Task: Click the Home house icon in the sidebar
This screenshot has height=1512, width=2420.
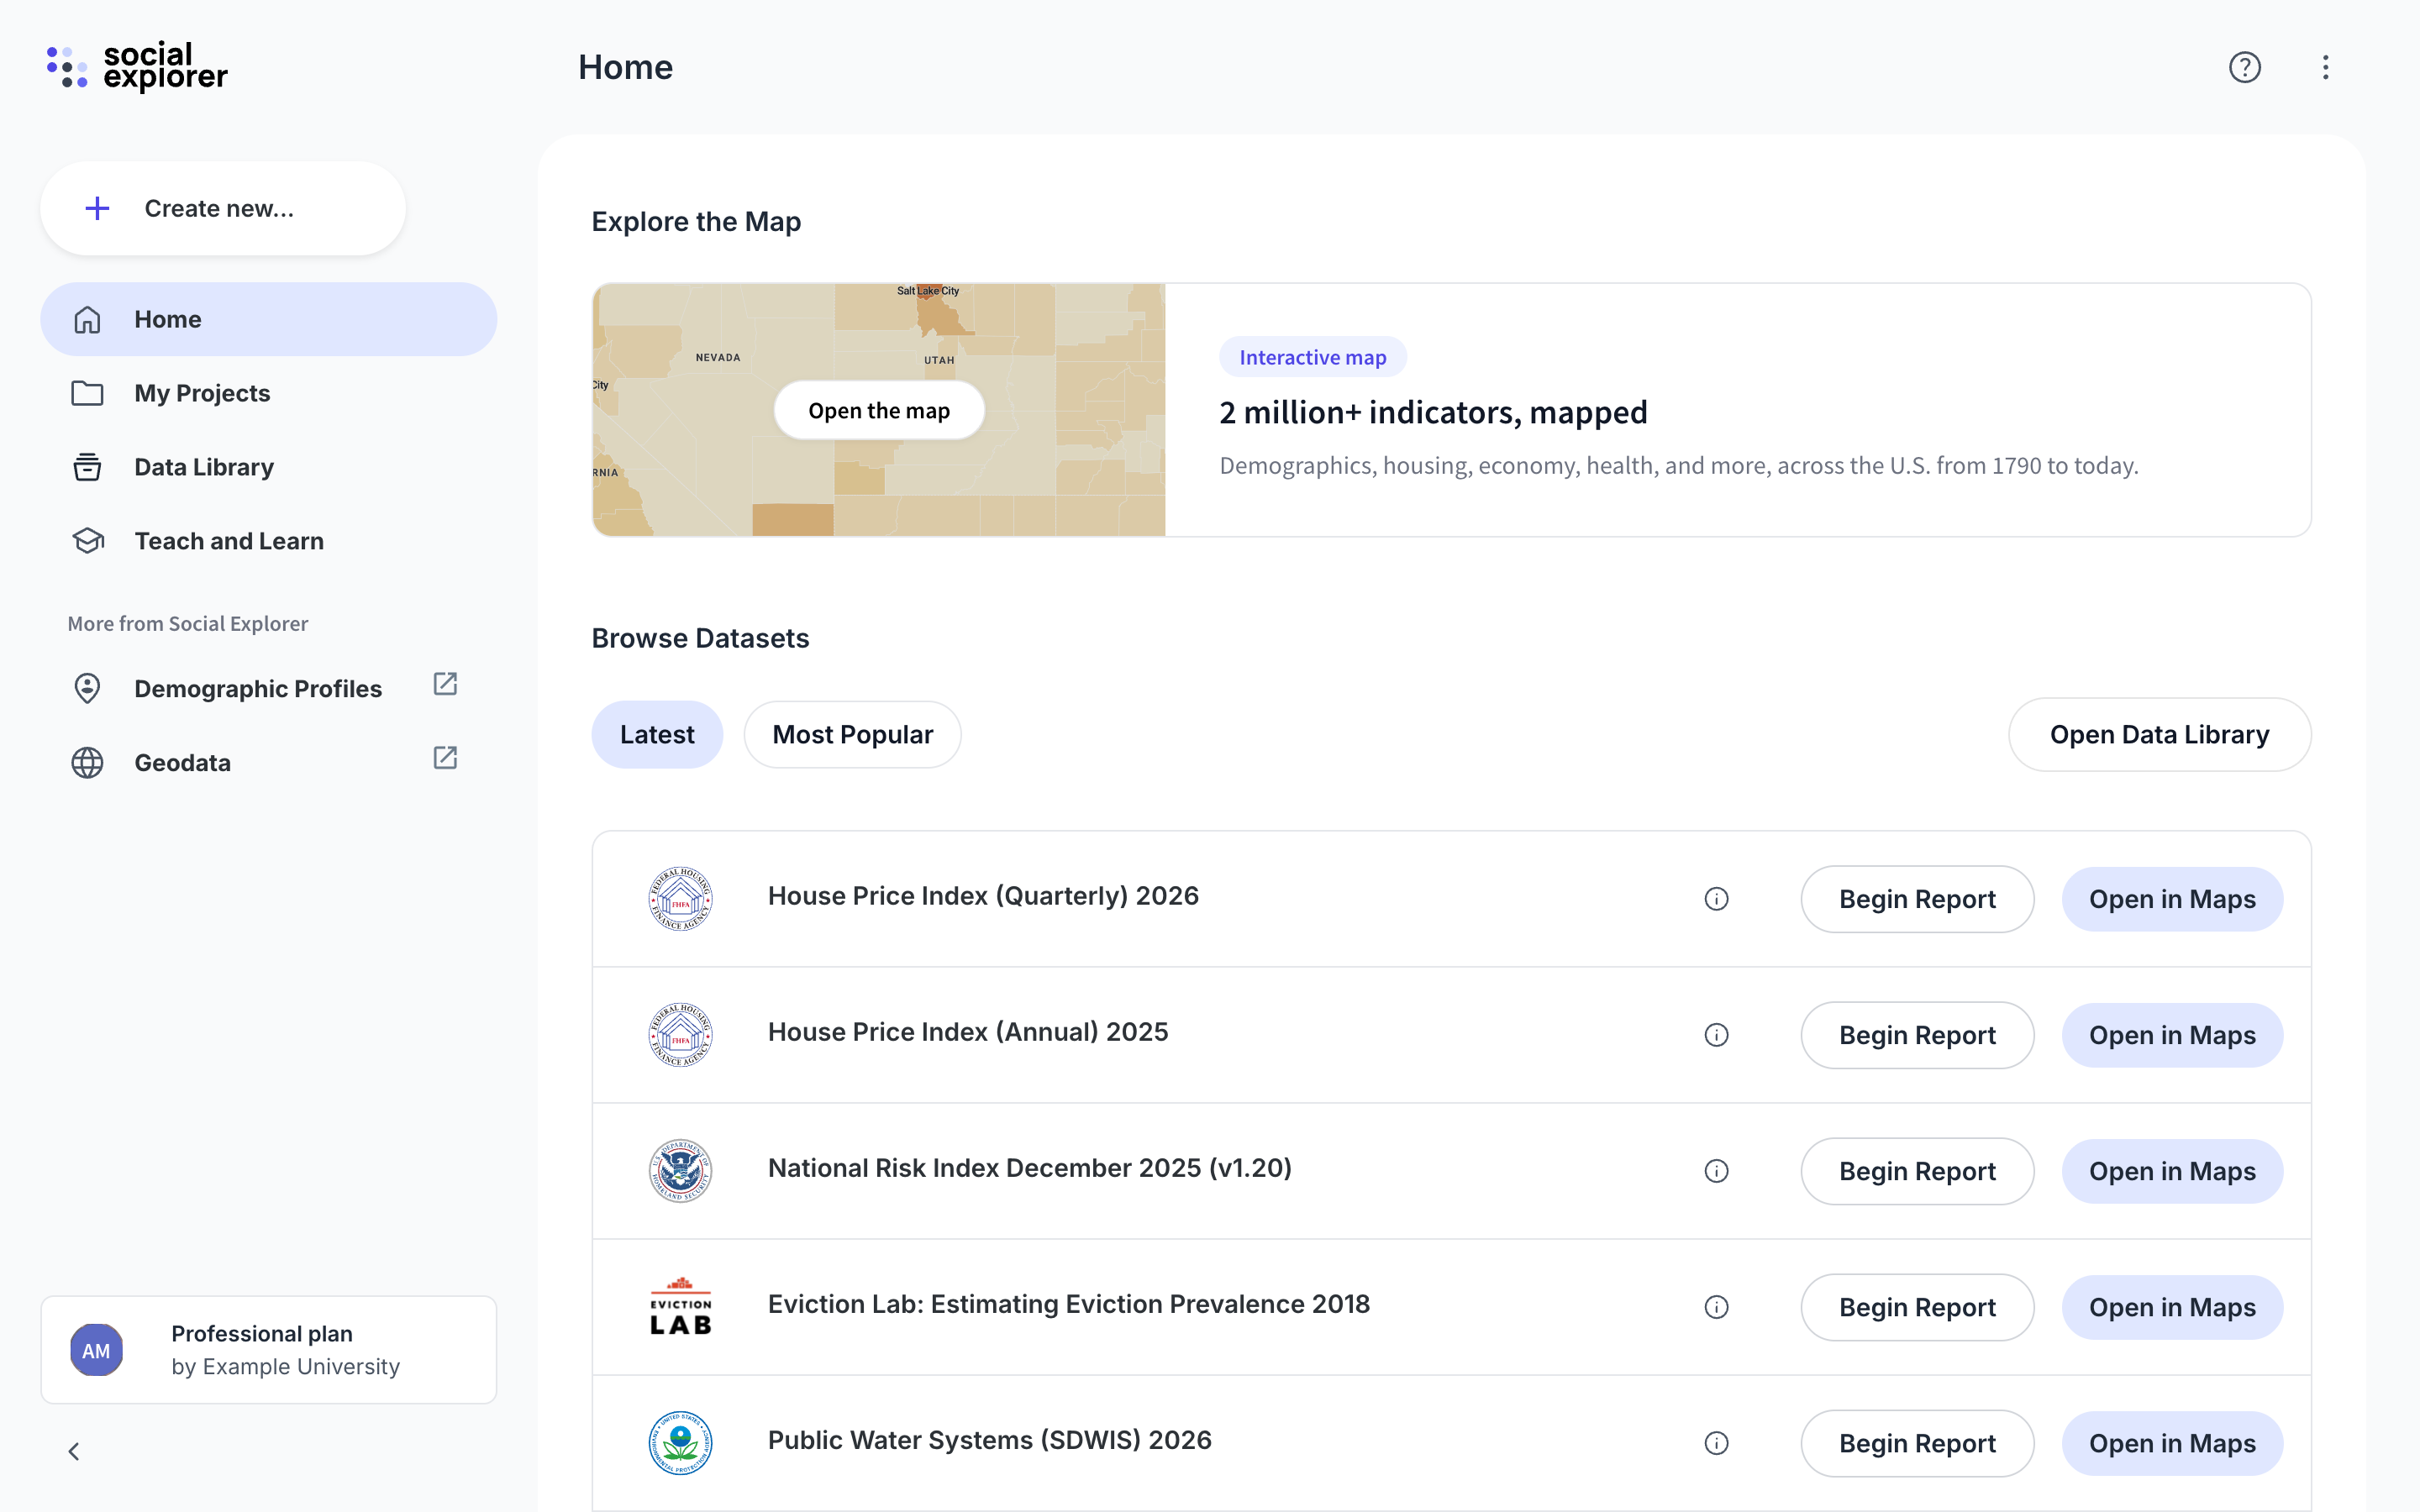Action: [87, 319]
